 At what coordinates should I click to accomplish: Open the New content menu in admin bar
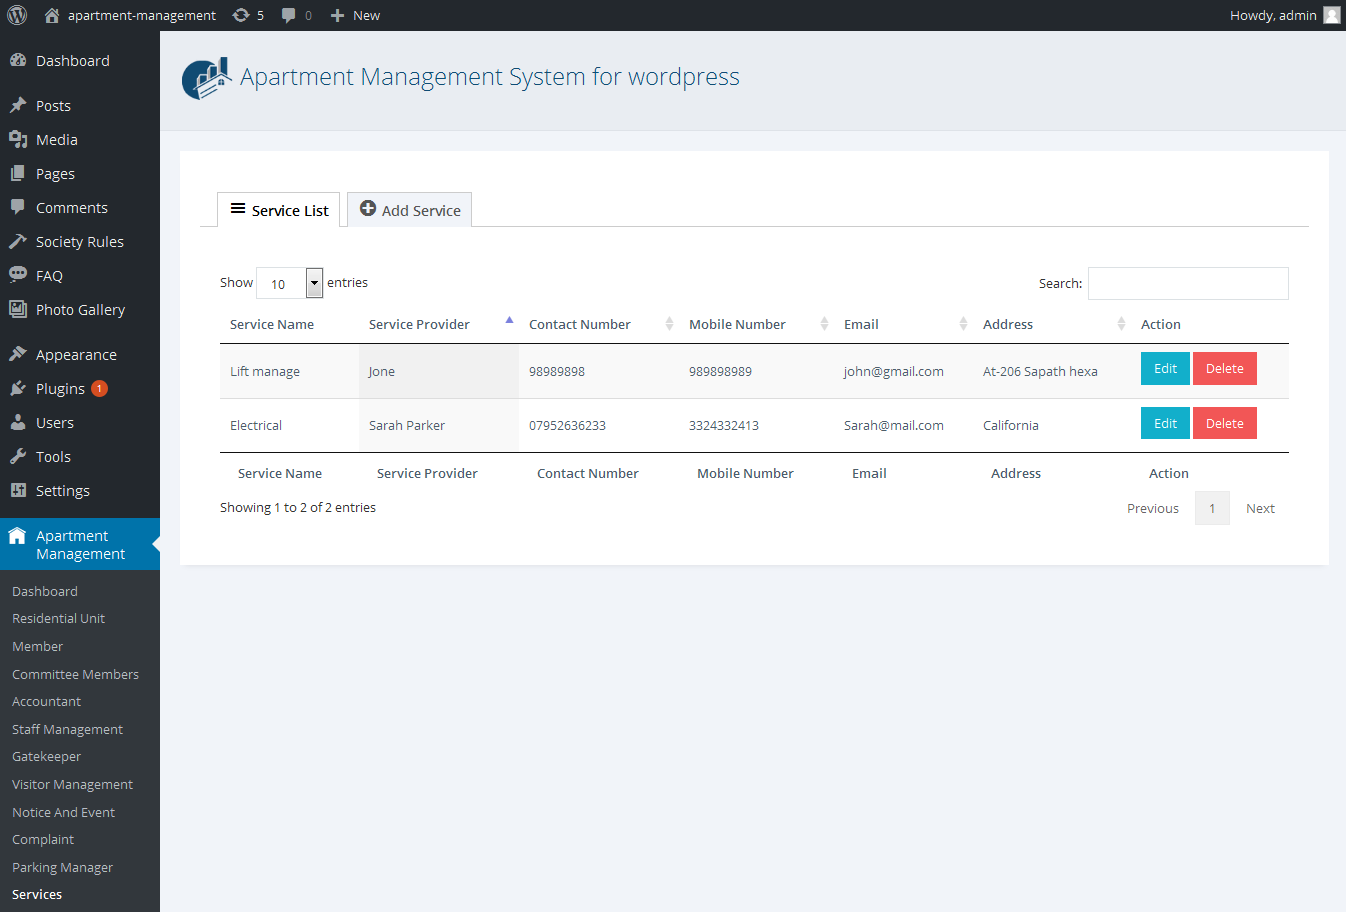coord(355,15)
